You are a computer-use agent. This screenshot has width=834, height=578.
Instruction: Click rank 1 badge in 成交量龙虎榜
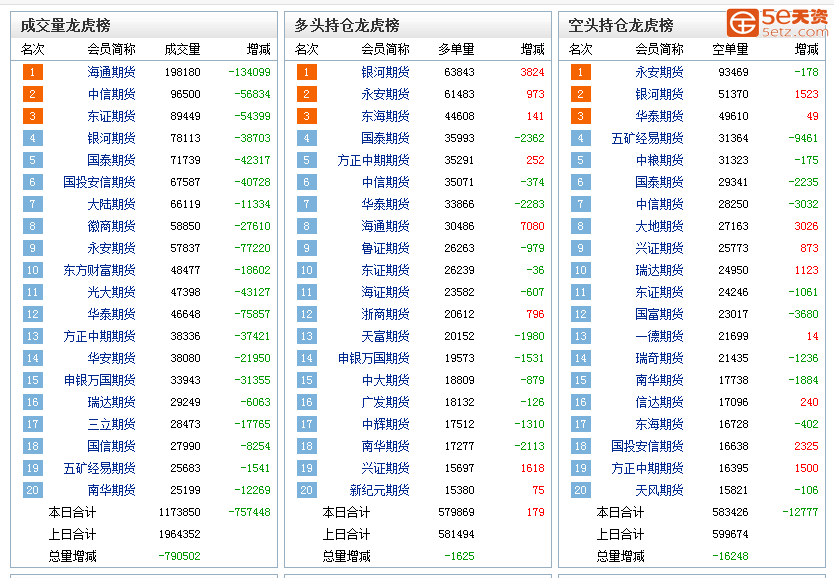[x=32, y=72]
